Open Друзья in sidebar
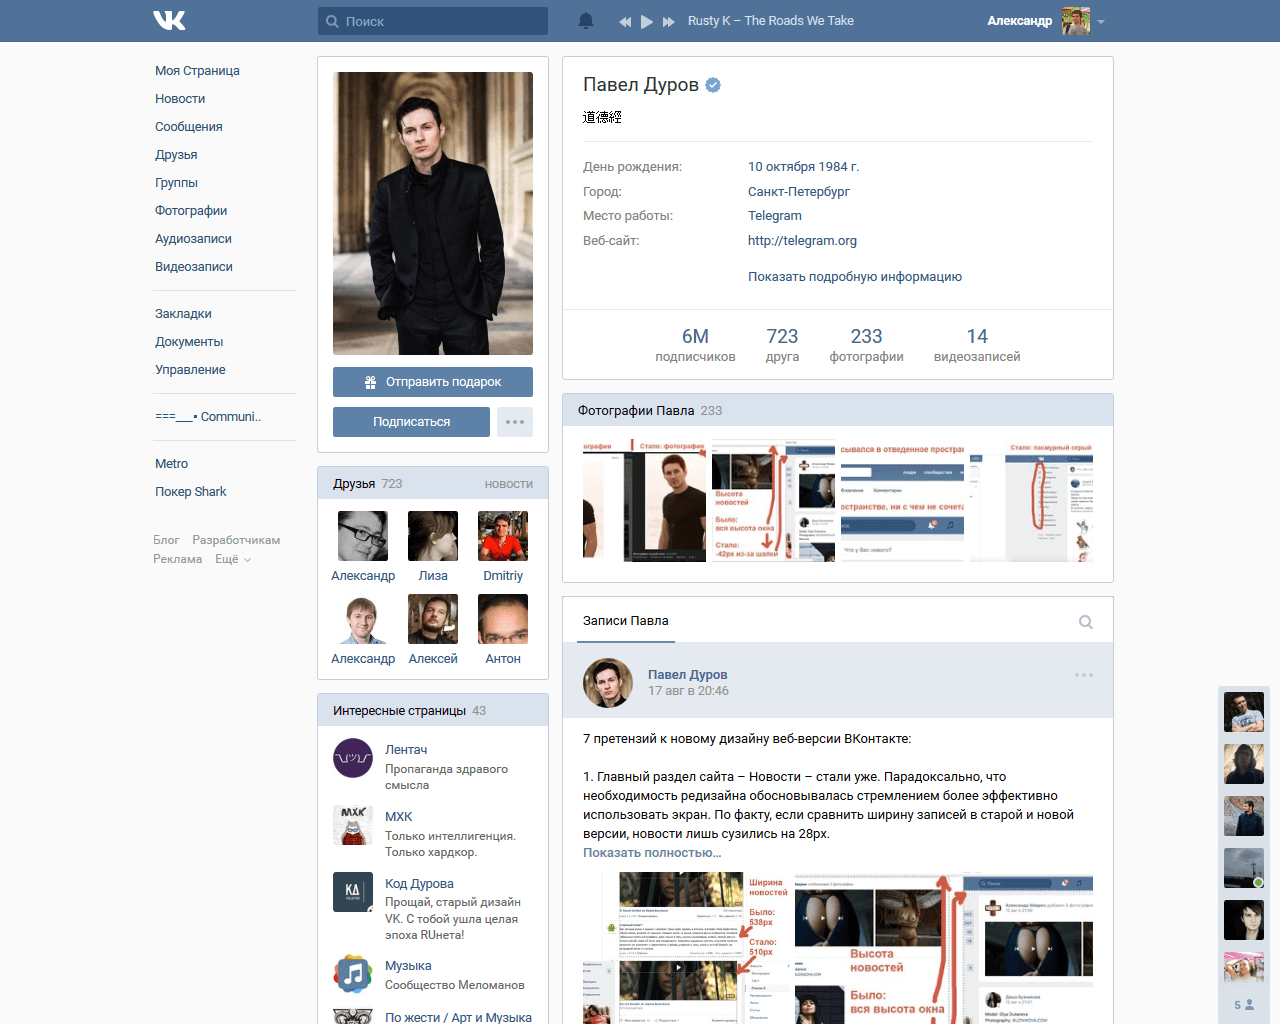1280x1024 pixels. pyautogui.click(x=176, y=155)
